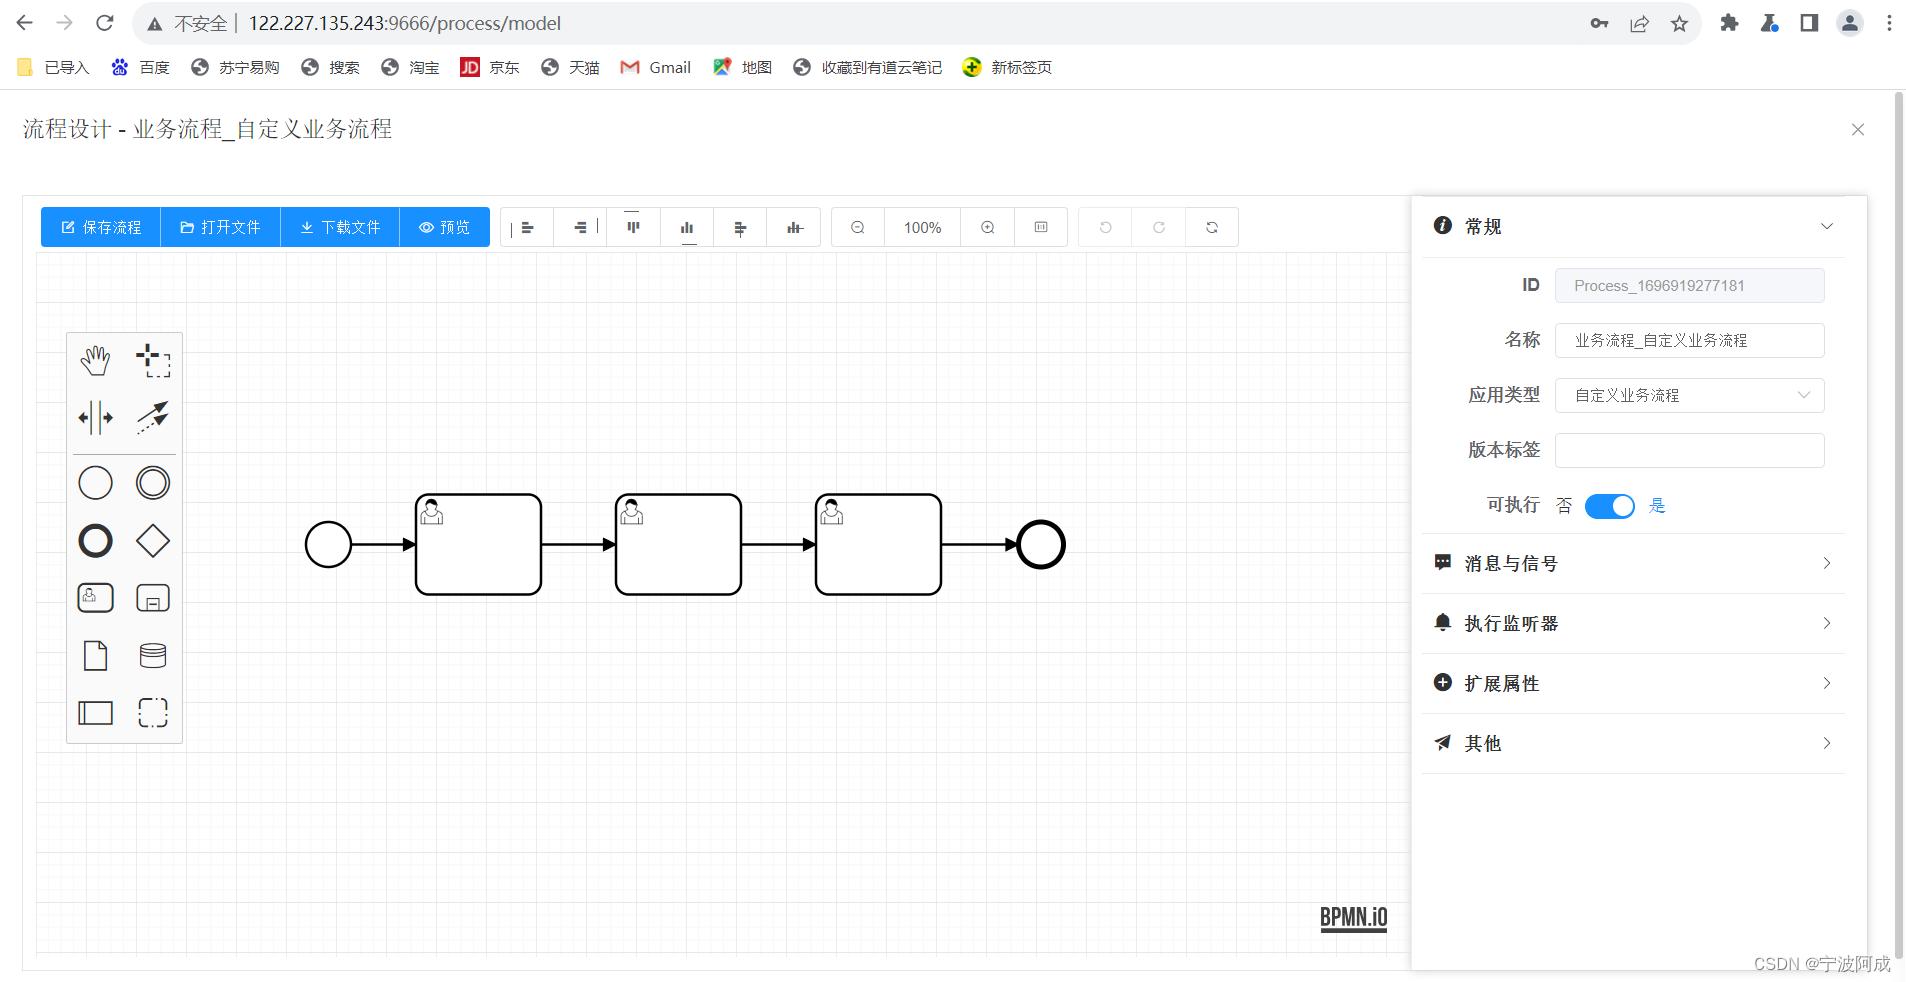Viewport: 1906px width, 982px height.
Task: Open the 百度 bookmark
Action: point(140,67)
